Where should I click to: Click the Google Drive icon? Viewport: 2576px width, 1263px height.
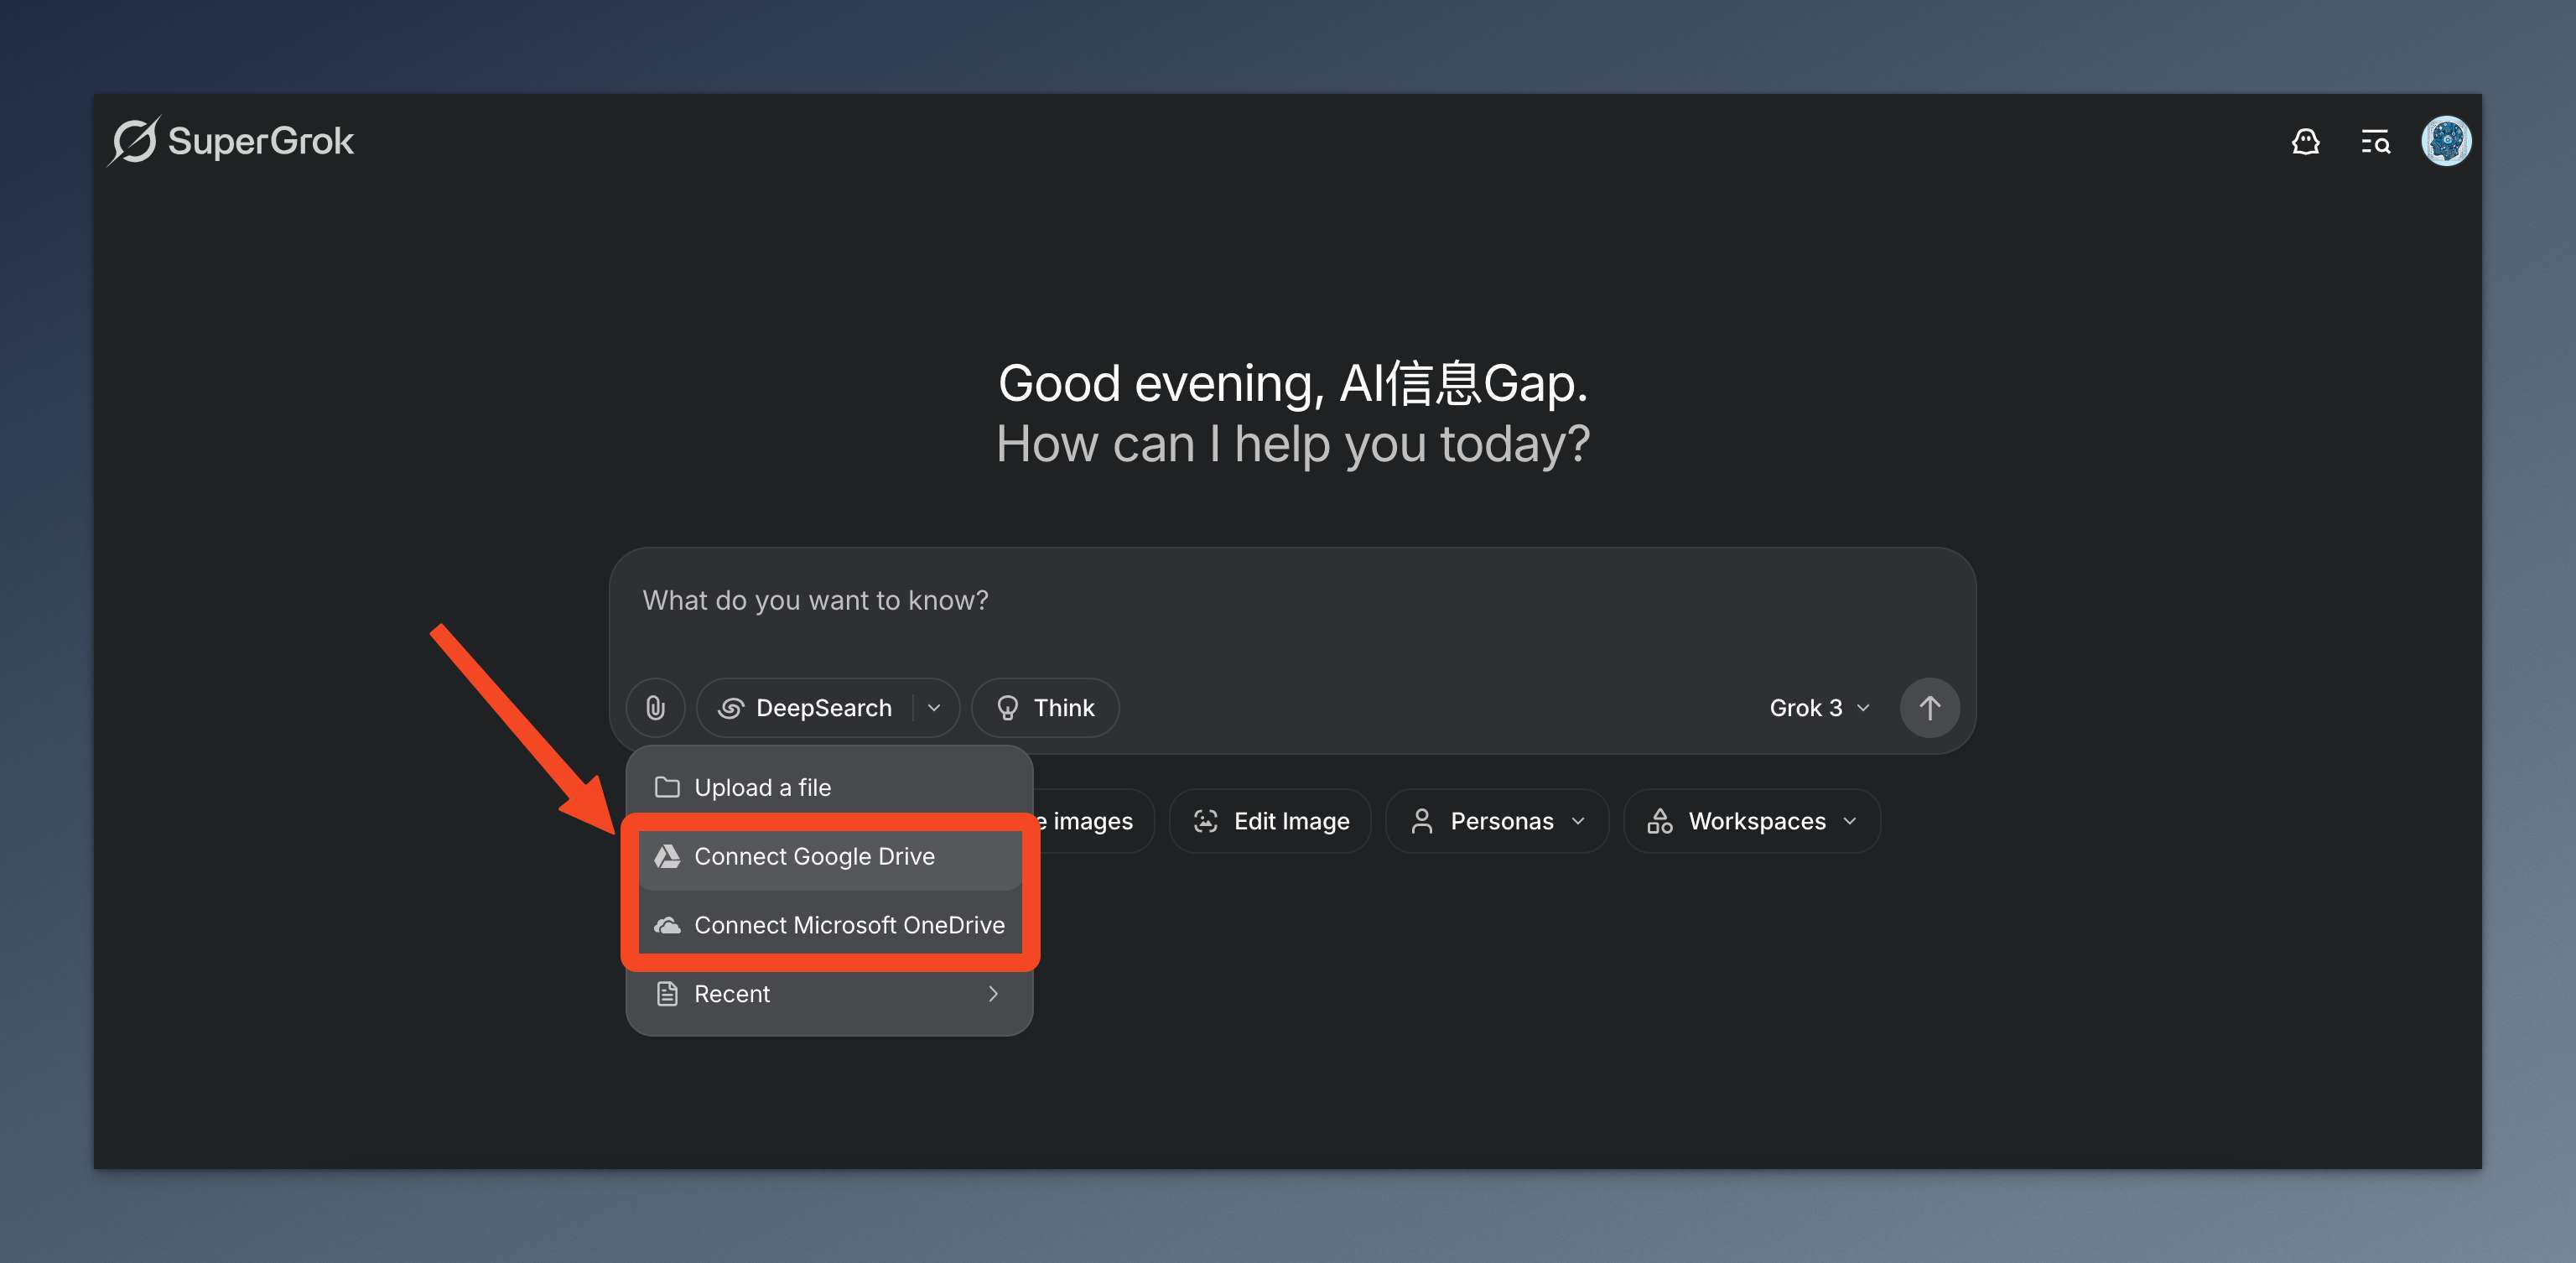[667, 856]
